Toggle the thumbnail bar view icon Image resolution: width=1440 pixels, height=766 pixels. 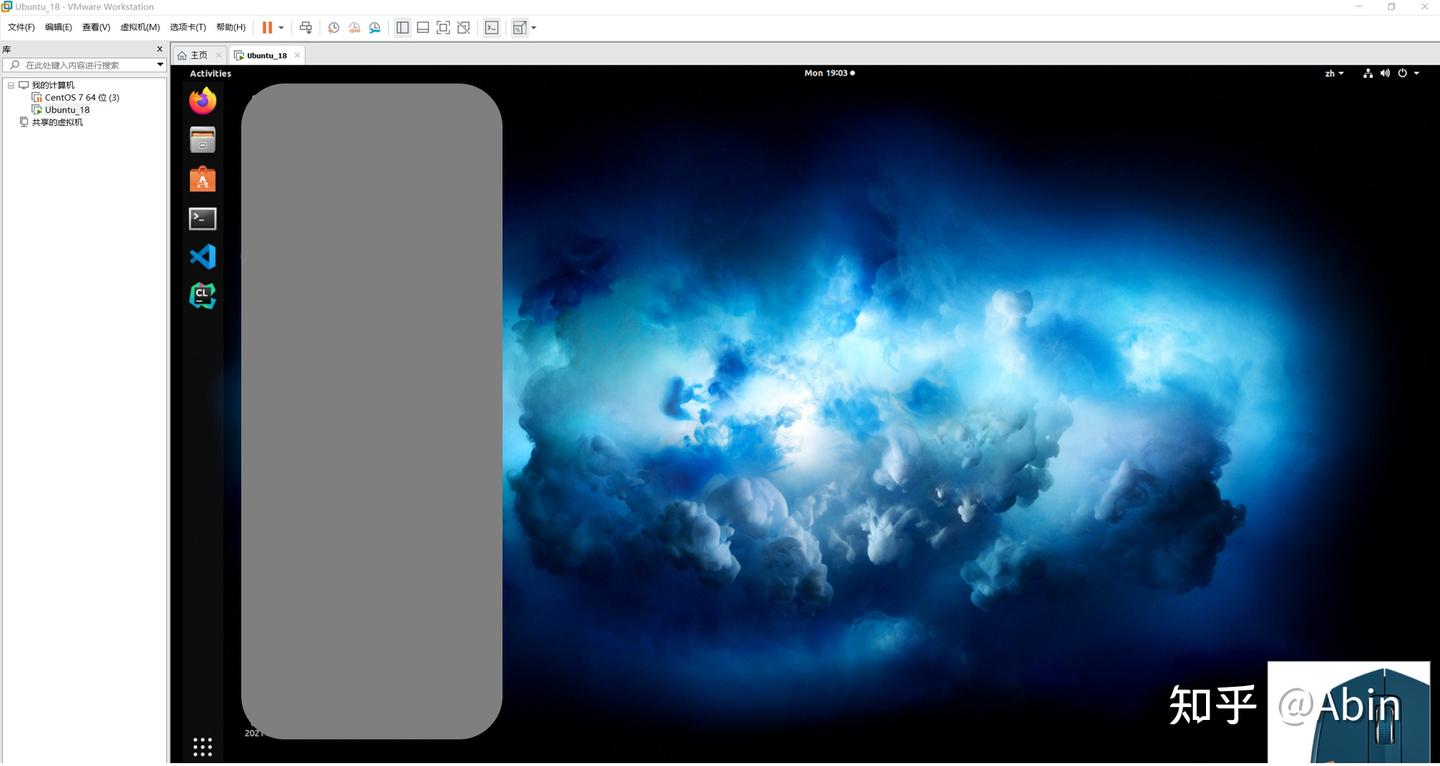coord(423,28)
